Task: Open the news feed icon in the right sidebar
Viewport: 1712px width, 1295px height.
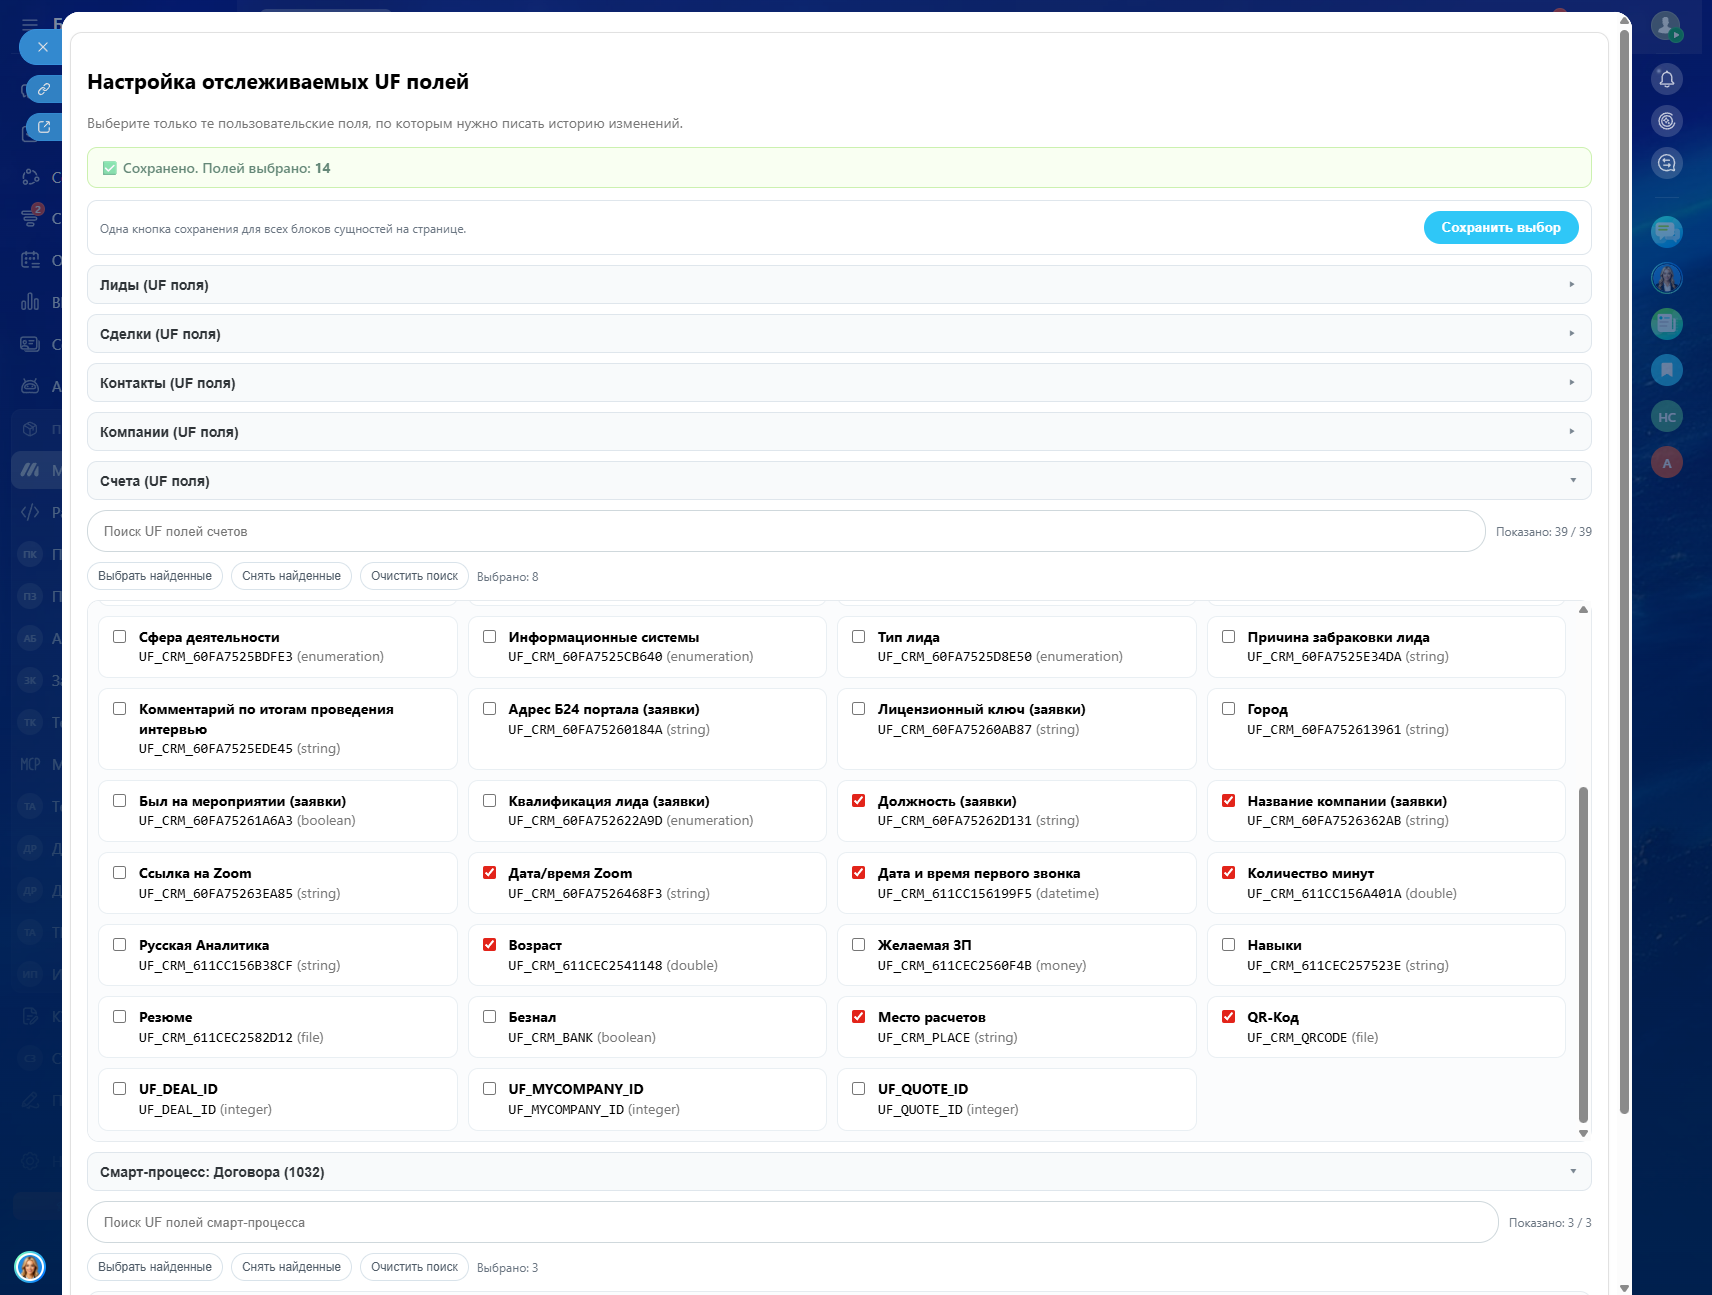Action: [x=1666, y=323]
